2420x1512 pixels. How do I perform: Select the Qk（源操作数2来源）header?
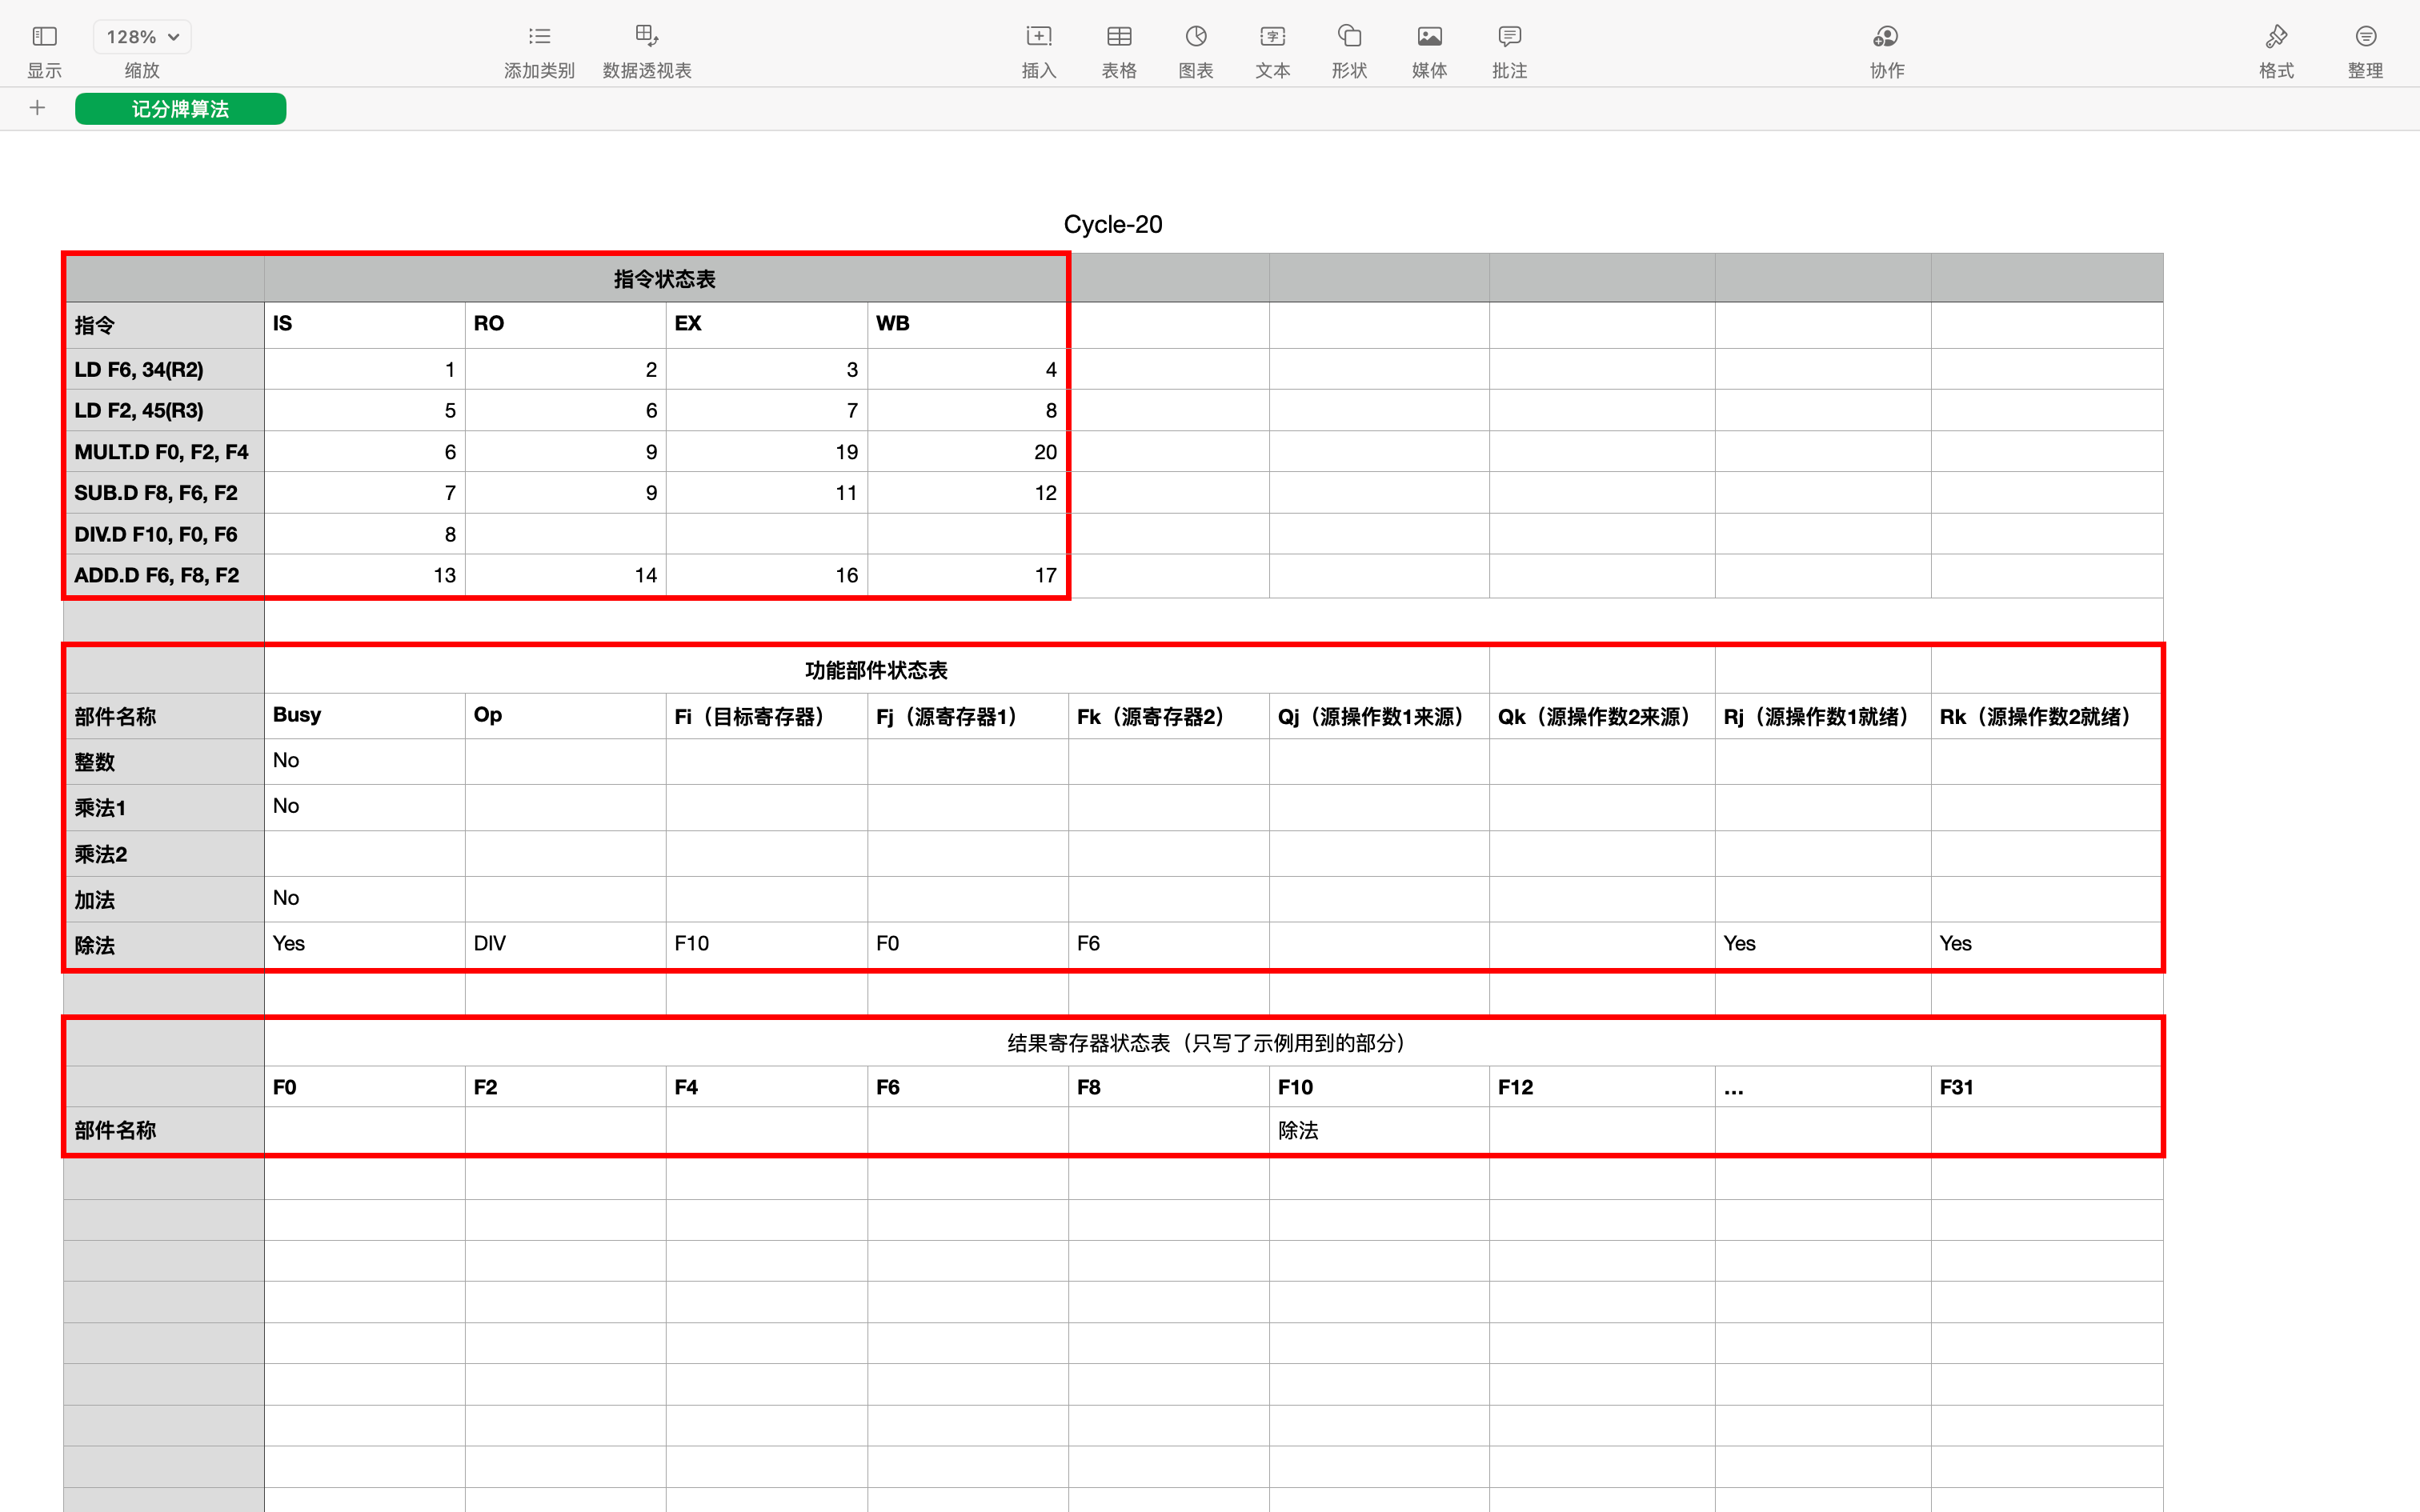click(x=1602, y=716)
